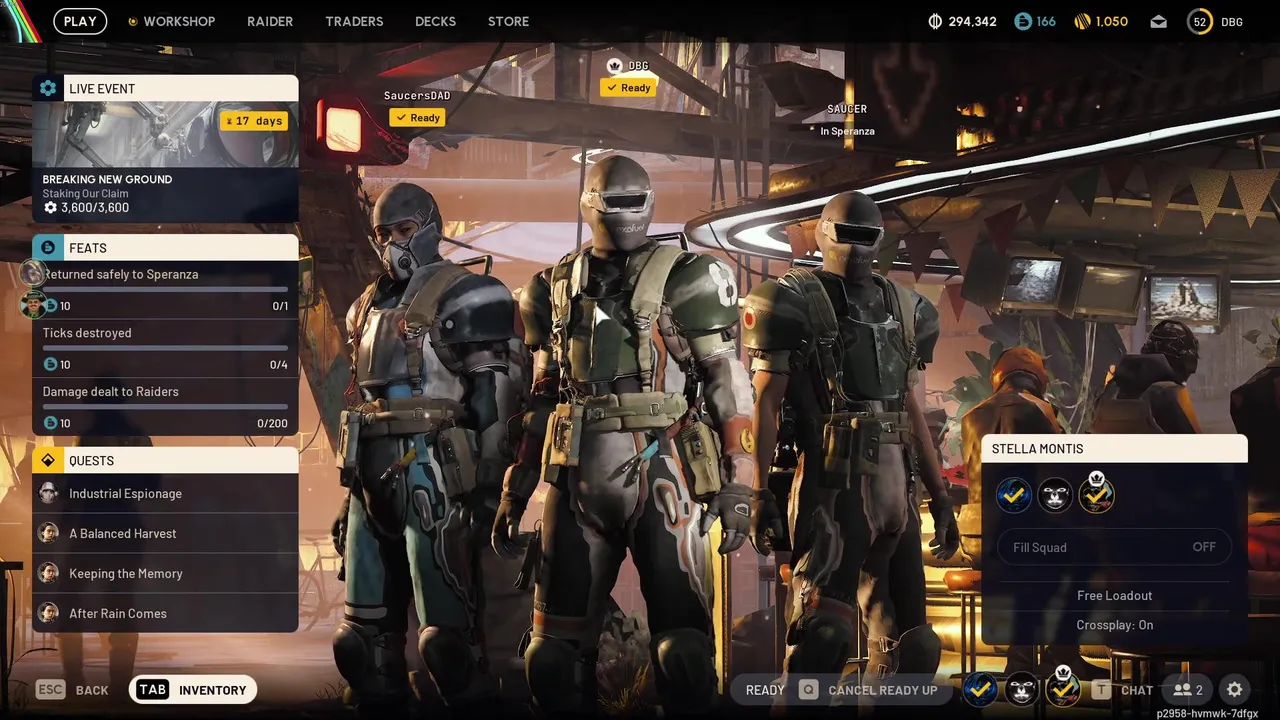This screenshot has height=720, width=1280.
Task: Click the READY status label
Action: 765,690
